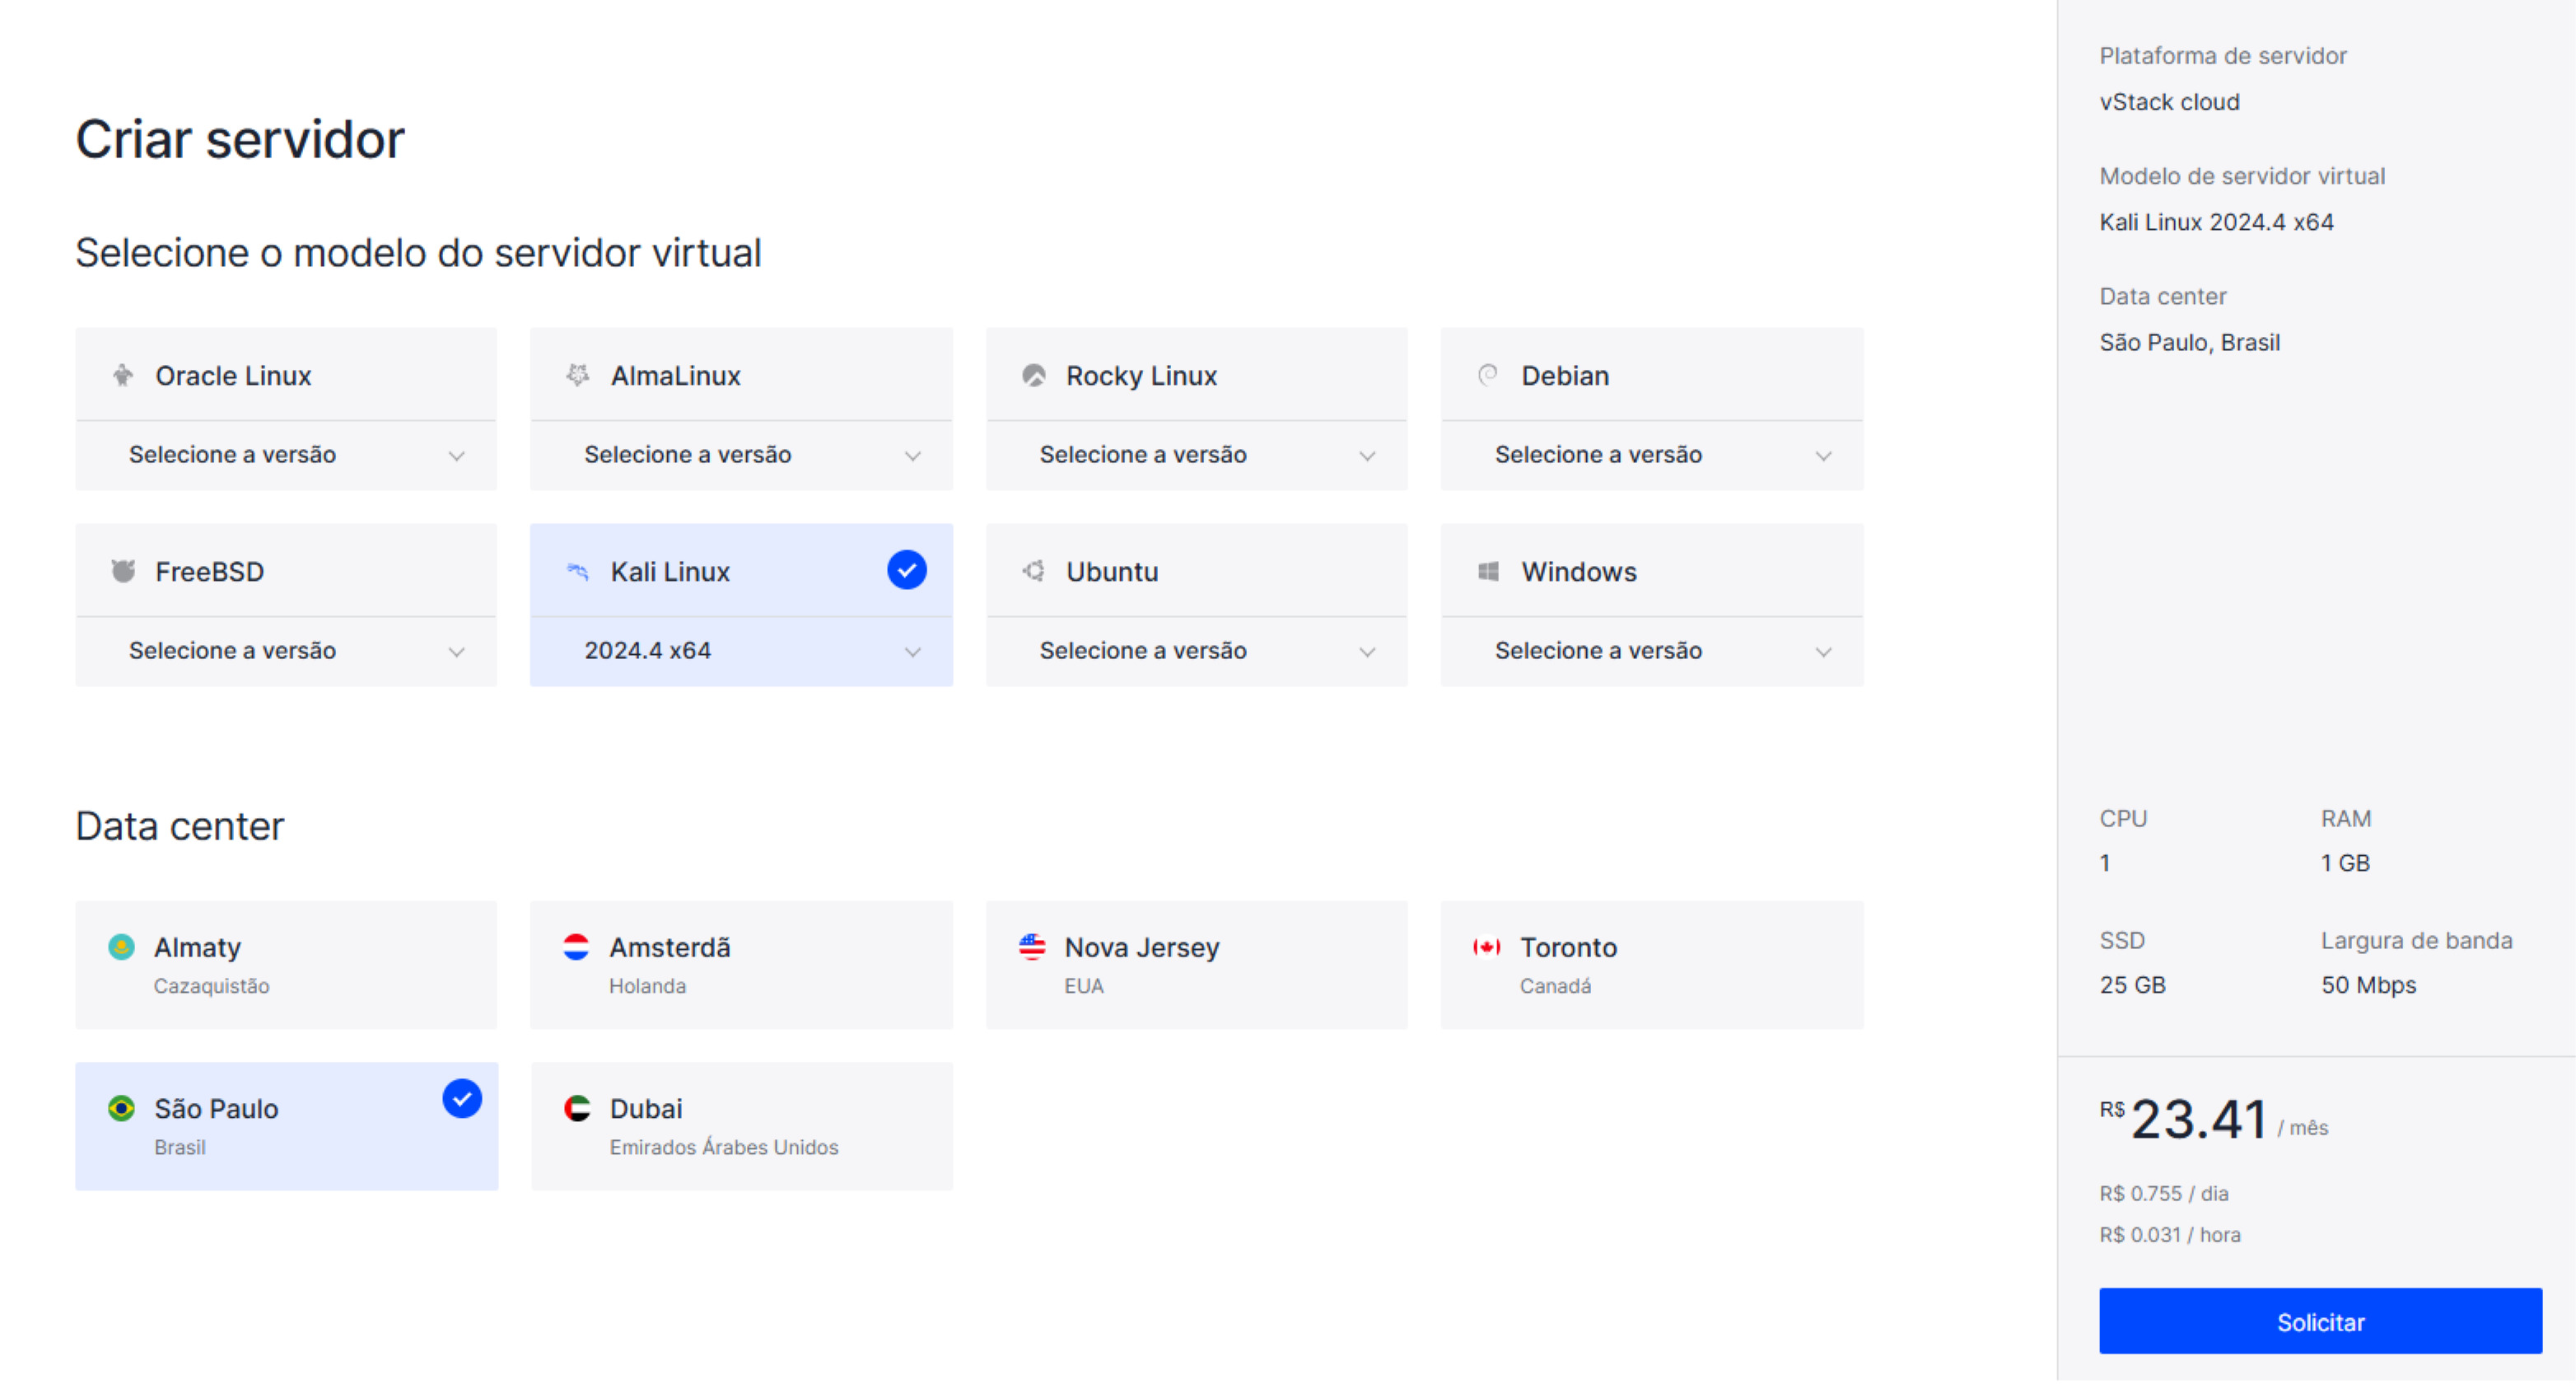Click the FreeBSD daemon icon
The height and width of the screenshot is (1384, 2576).
pos(122,572)
